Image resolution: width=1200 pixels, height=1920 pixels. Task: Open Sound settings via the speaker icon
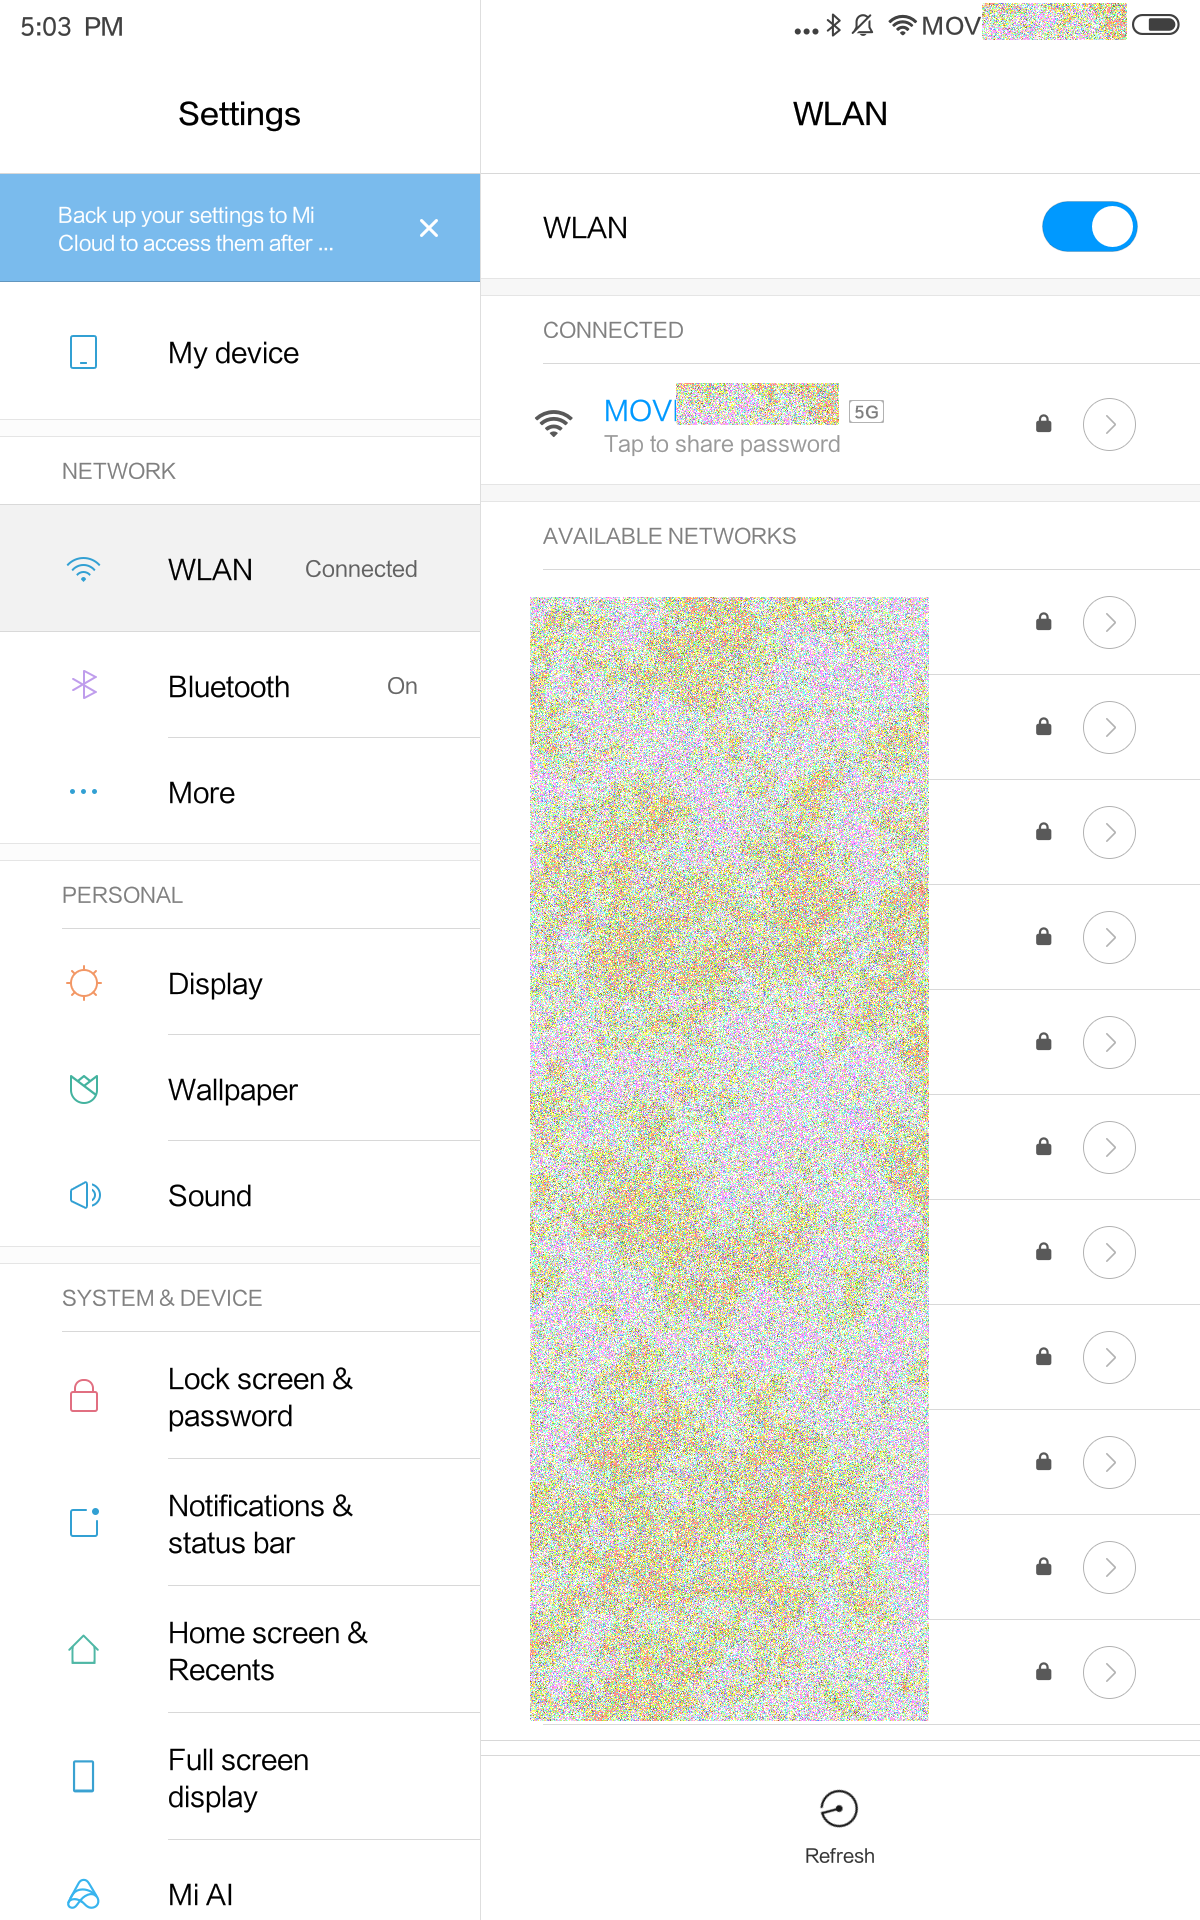coord(85,1195)
